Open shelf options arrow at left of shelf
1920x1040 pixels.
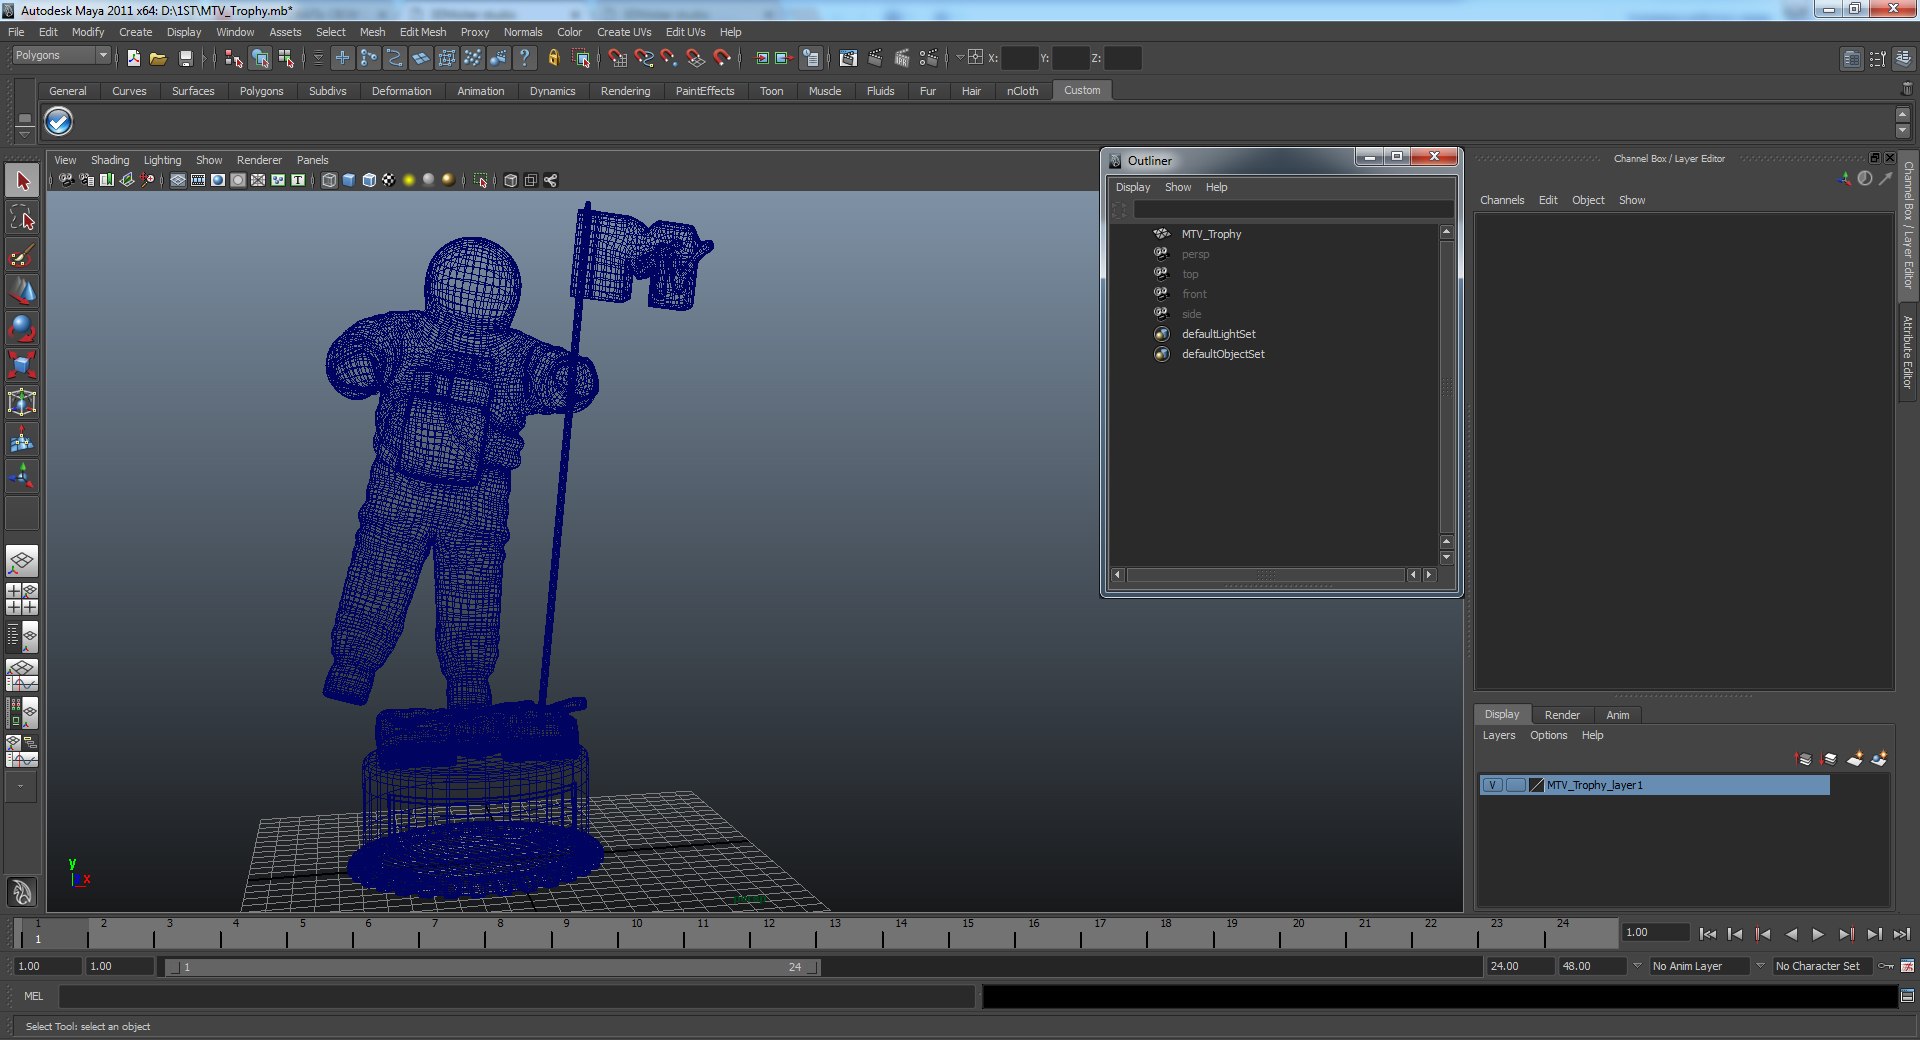click(x=24, y=133)
